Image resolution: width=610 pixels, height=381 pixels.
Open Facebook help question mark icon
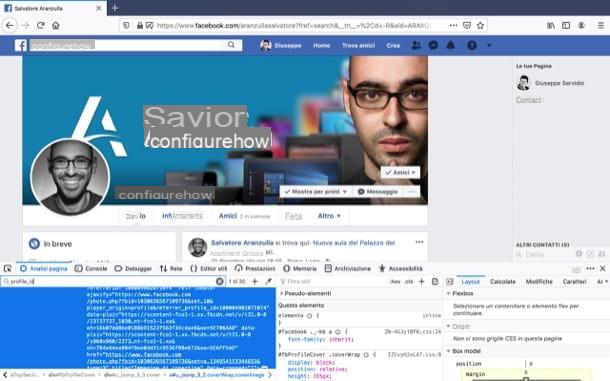point(472,46)
